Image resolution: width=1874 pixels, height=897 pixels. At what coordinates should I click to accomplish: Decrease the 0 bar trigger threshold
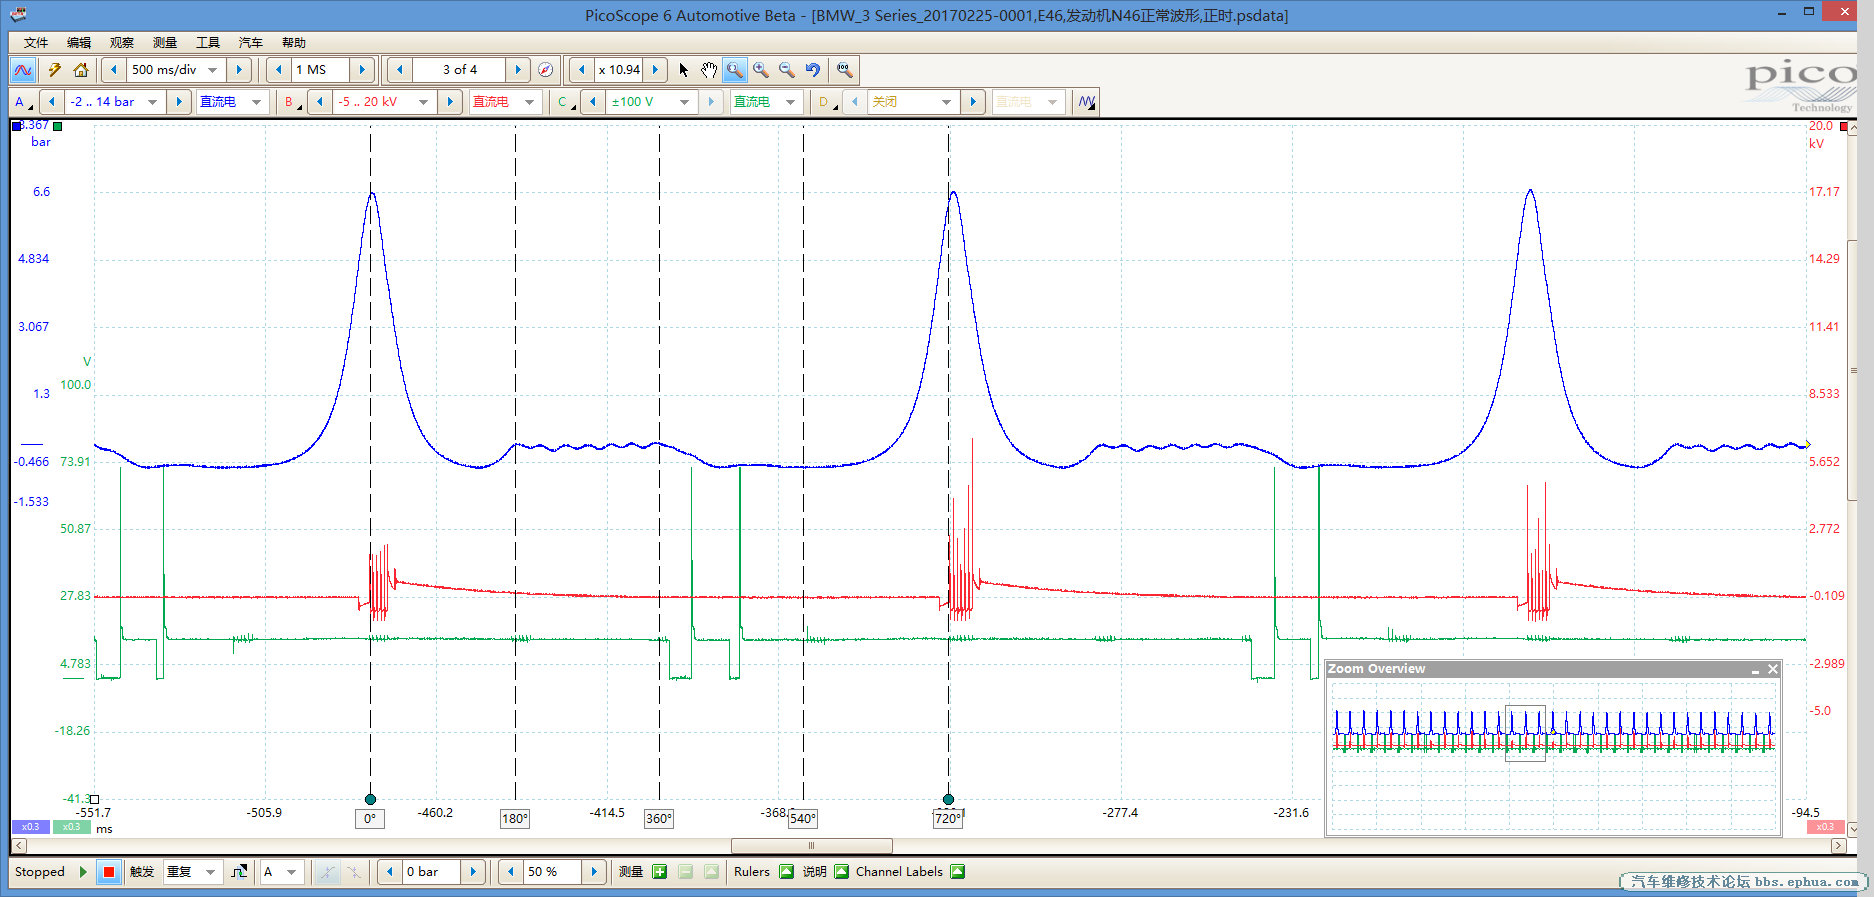(x=390, y=872)
